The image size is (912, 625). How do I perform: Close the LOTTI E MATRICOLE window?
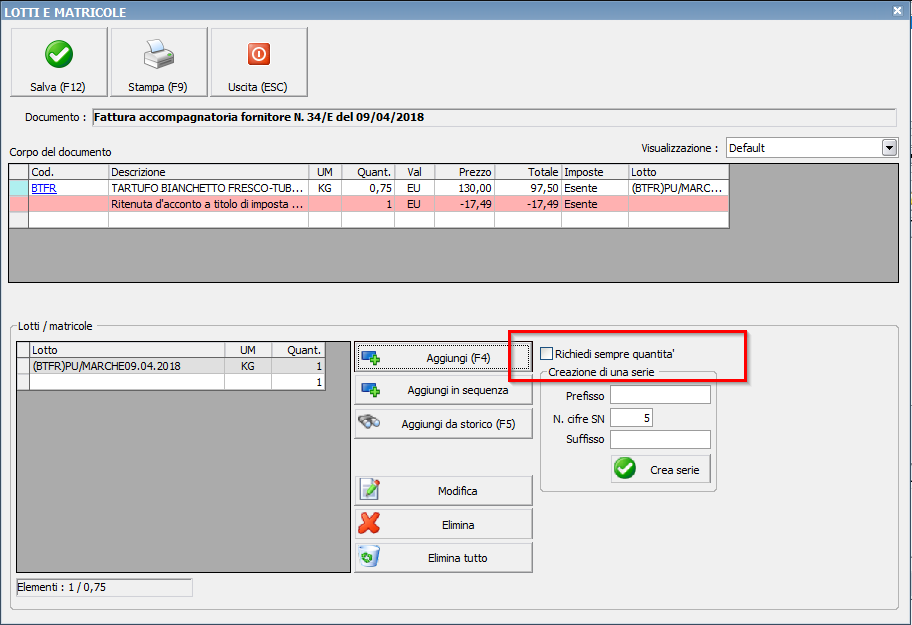click(x=897, y=10)
